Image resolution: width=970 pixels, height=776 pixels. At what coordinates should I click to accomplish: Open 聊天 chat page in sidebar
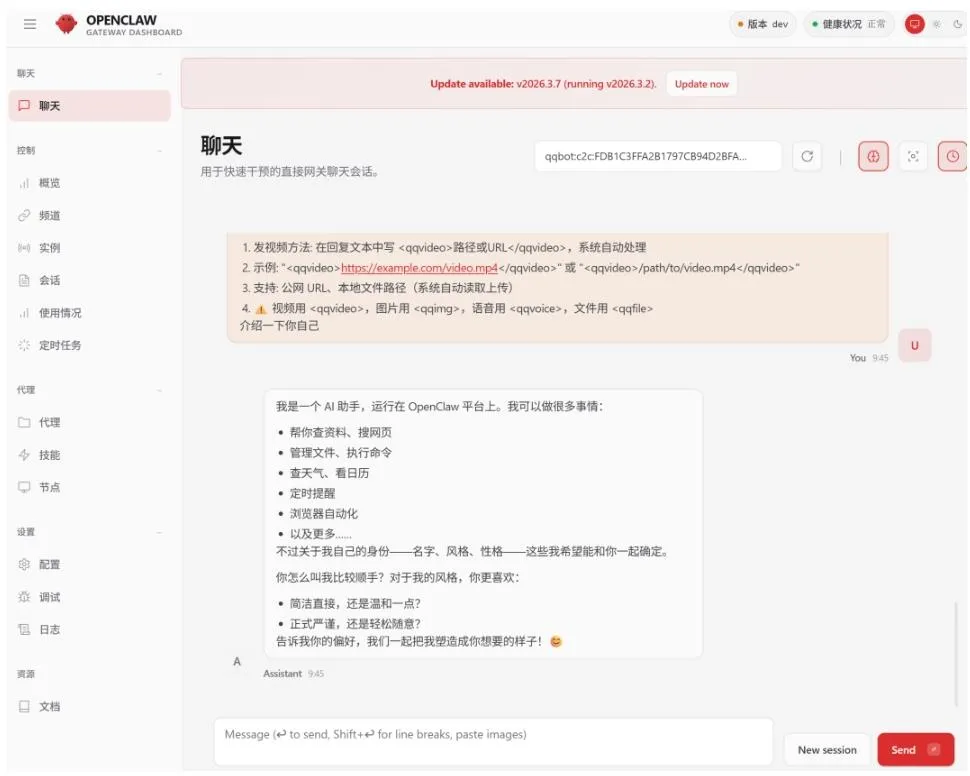click(x=90, y=106)
